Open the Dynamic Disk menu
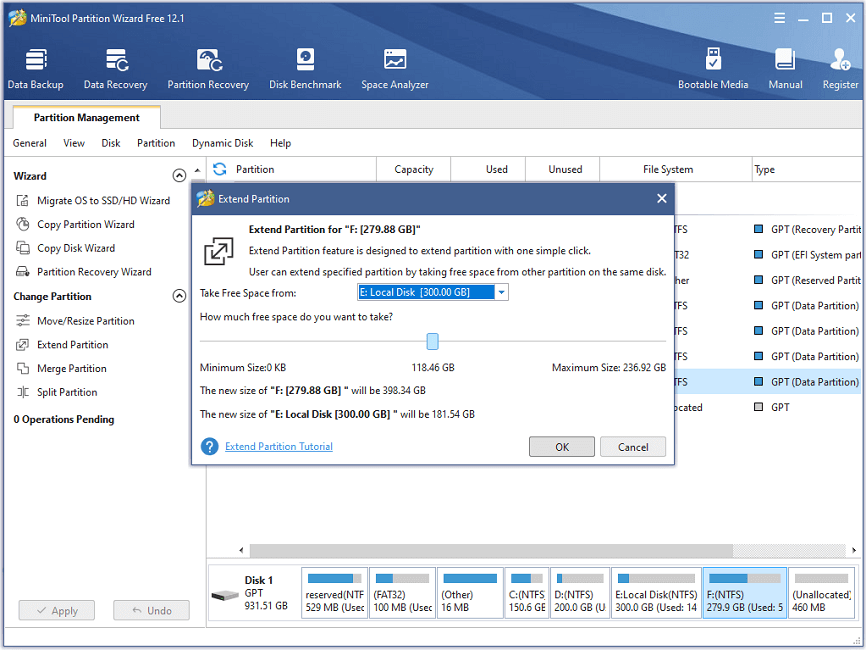 pyautogui.click(x=223, y=143)
